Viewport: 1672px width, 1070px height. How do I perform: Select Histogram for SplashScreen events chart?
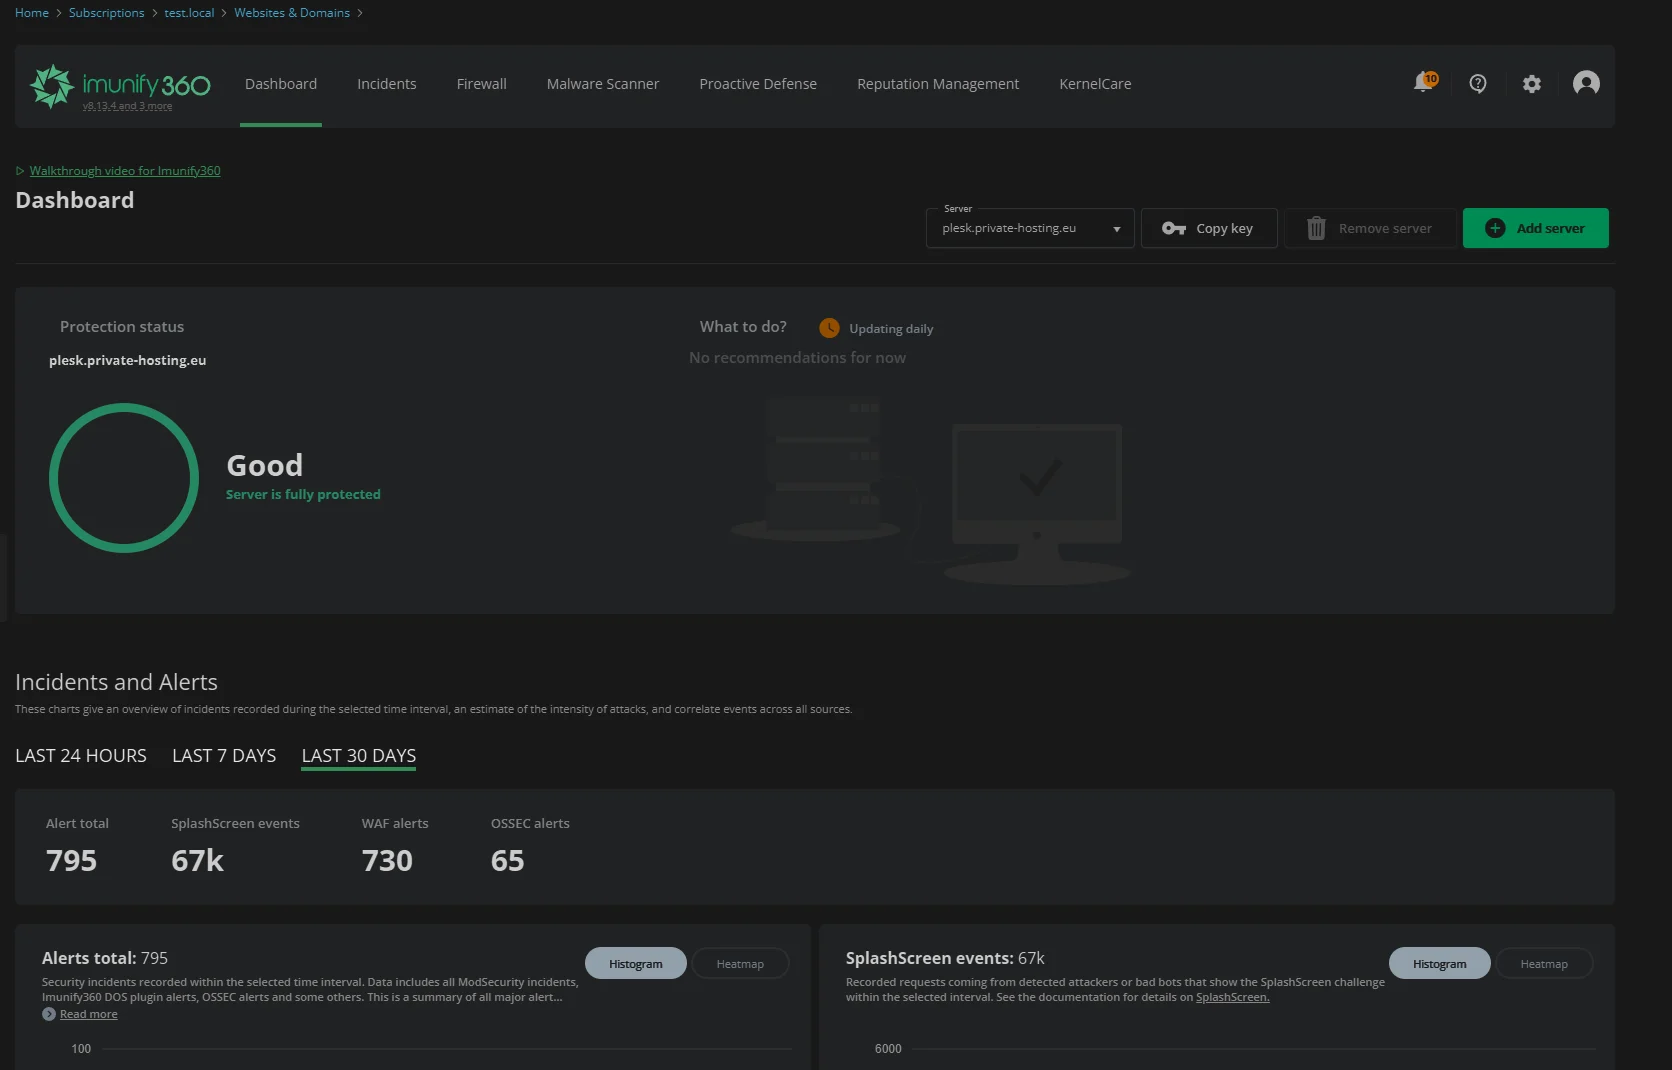click(x=1440, y=964)
